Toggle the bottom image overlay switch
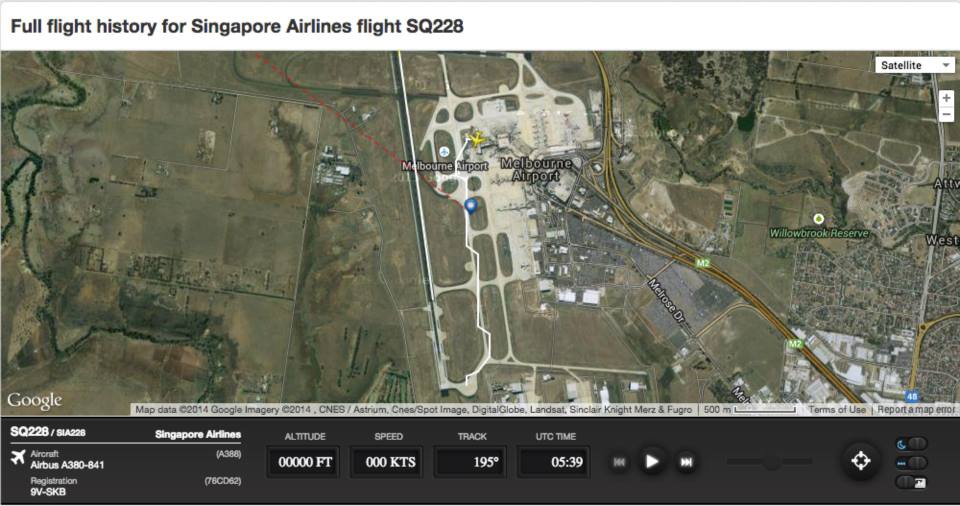960x506 pixels. (911, 482)
